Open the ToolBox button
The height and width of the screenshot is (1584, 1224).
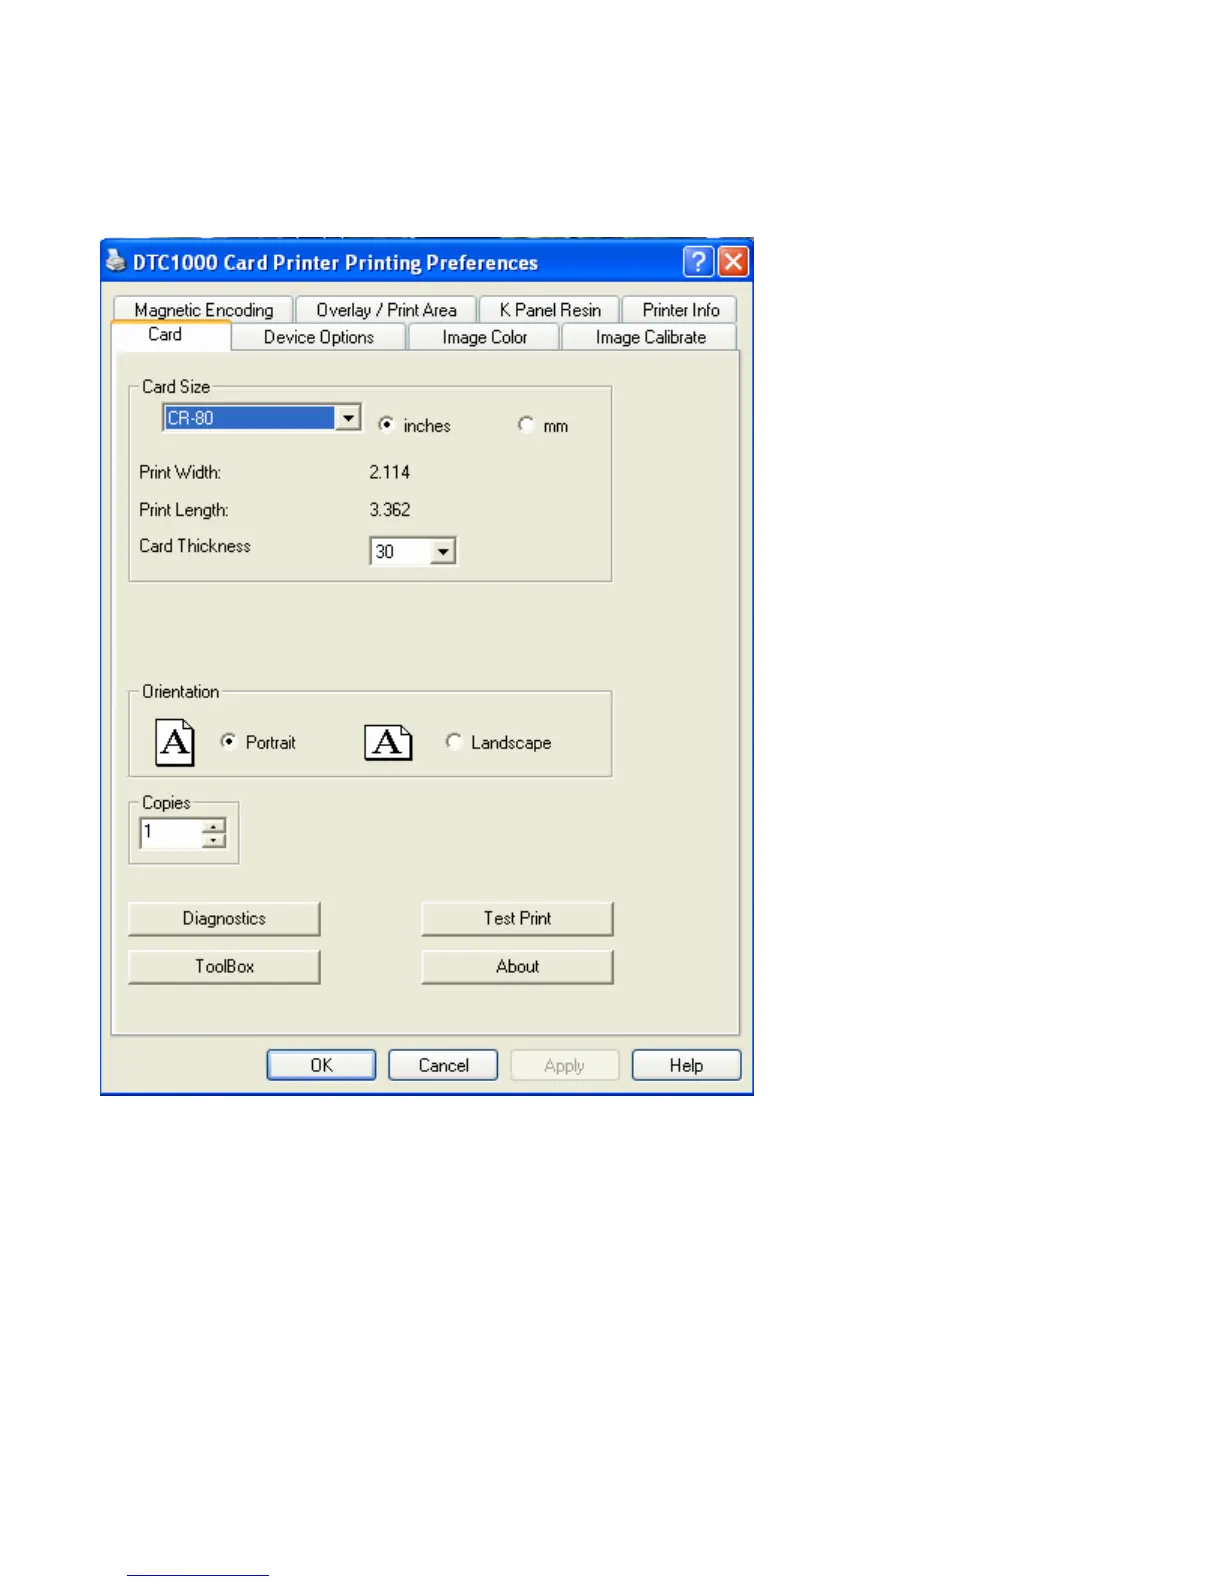point(224,966)
